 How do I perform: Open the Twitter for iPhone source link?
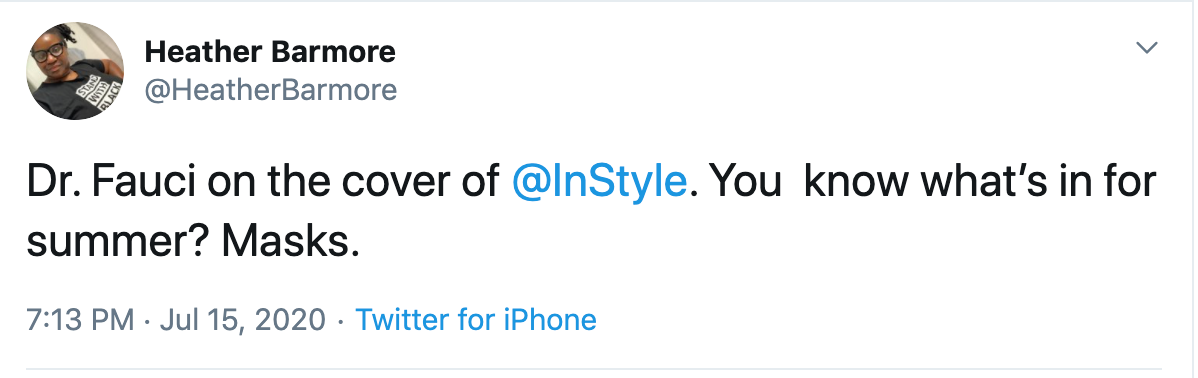[476, 318]
